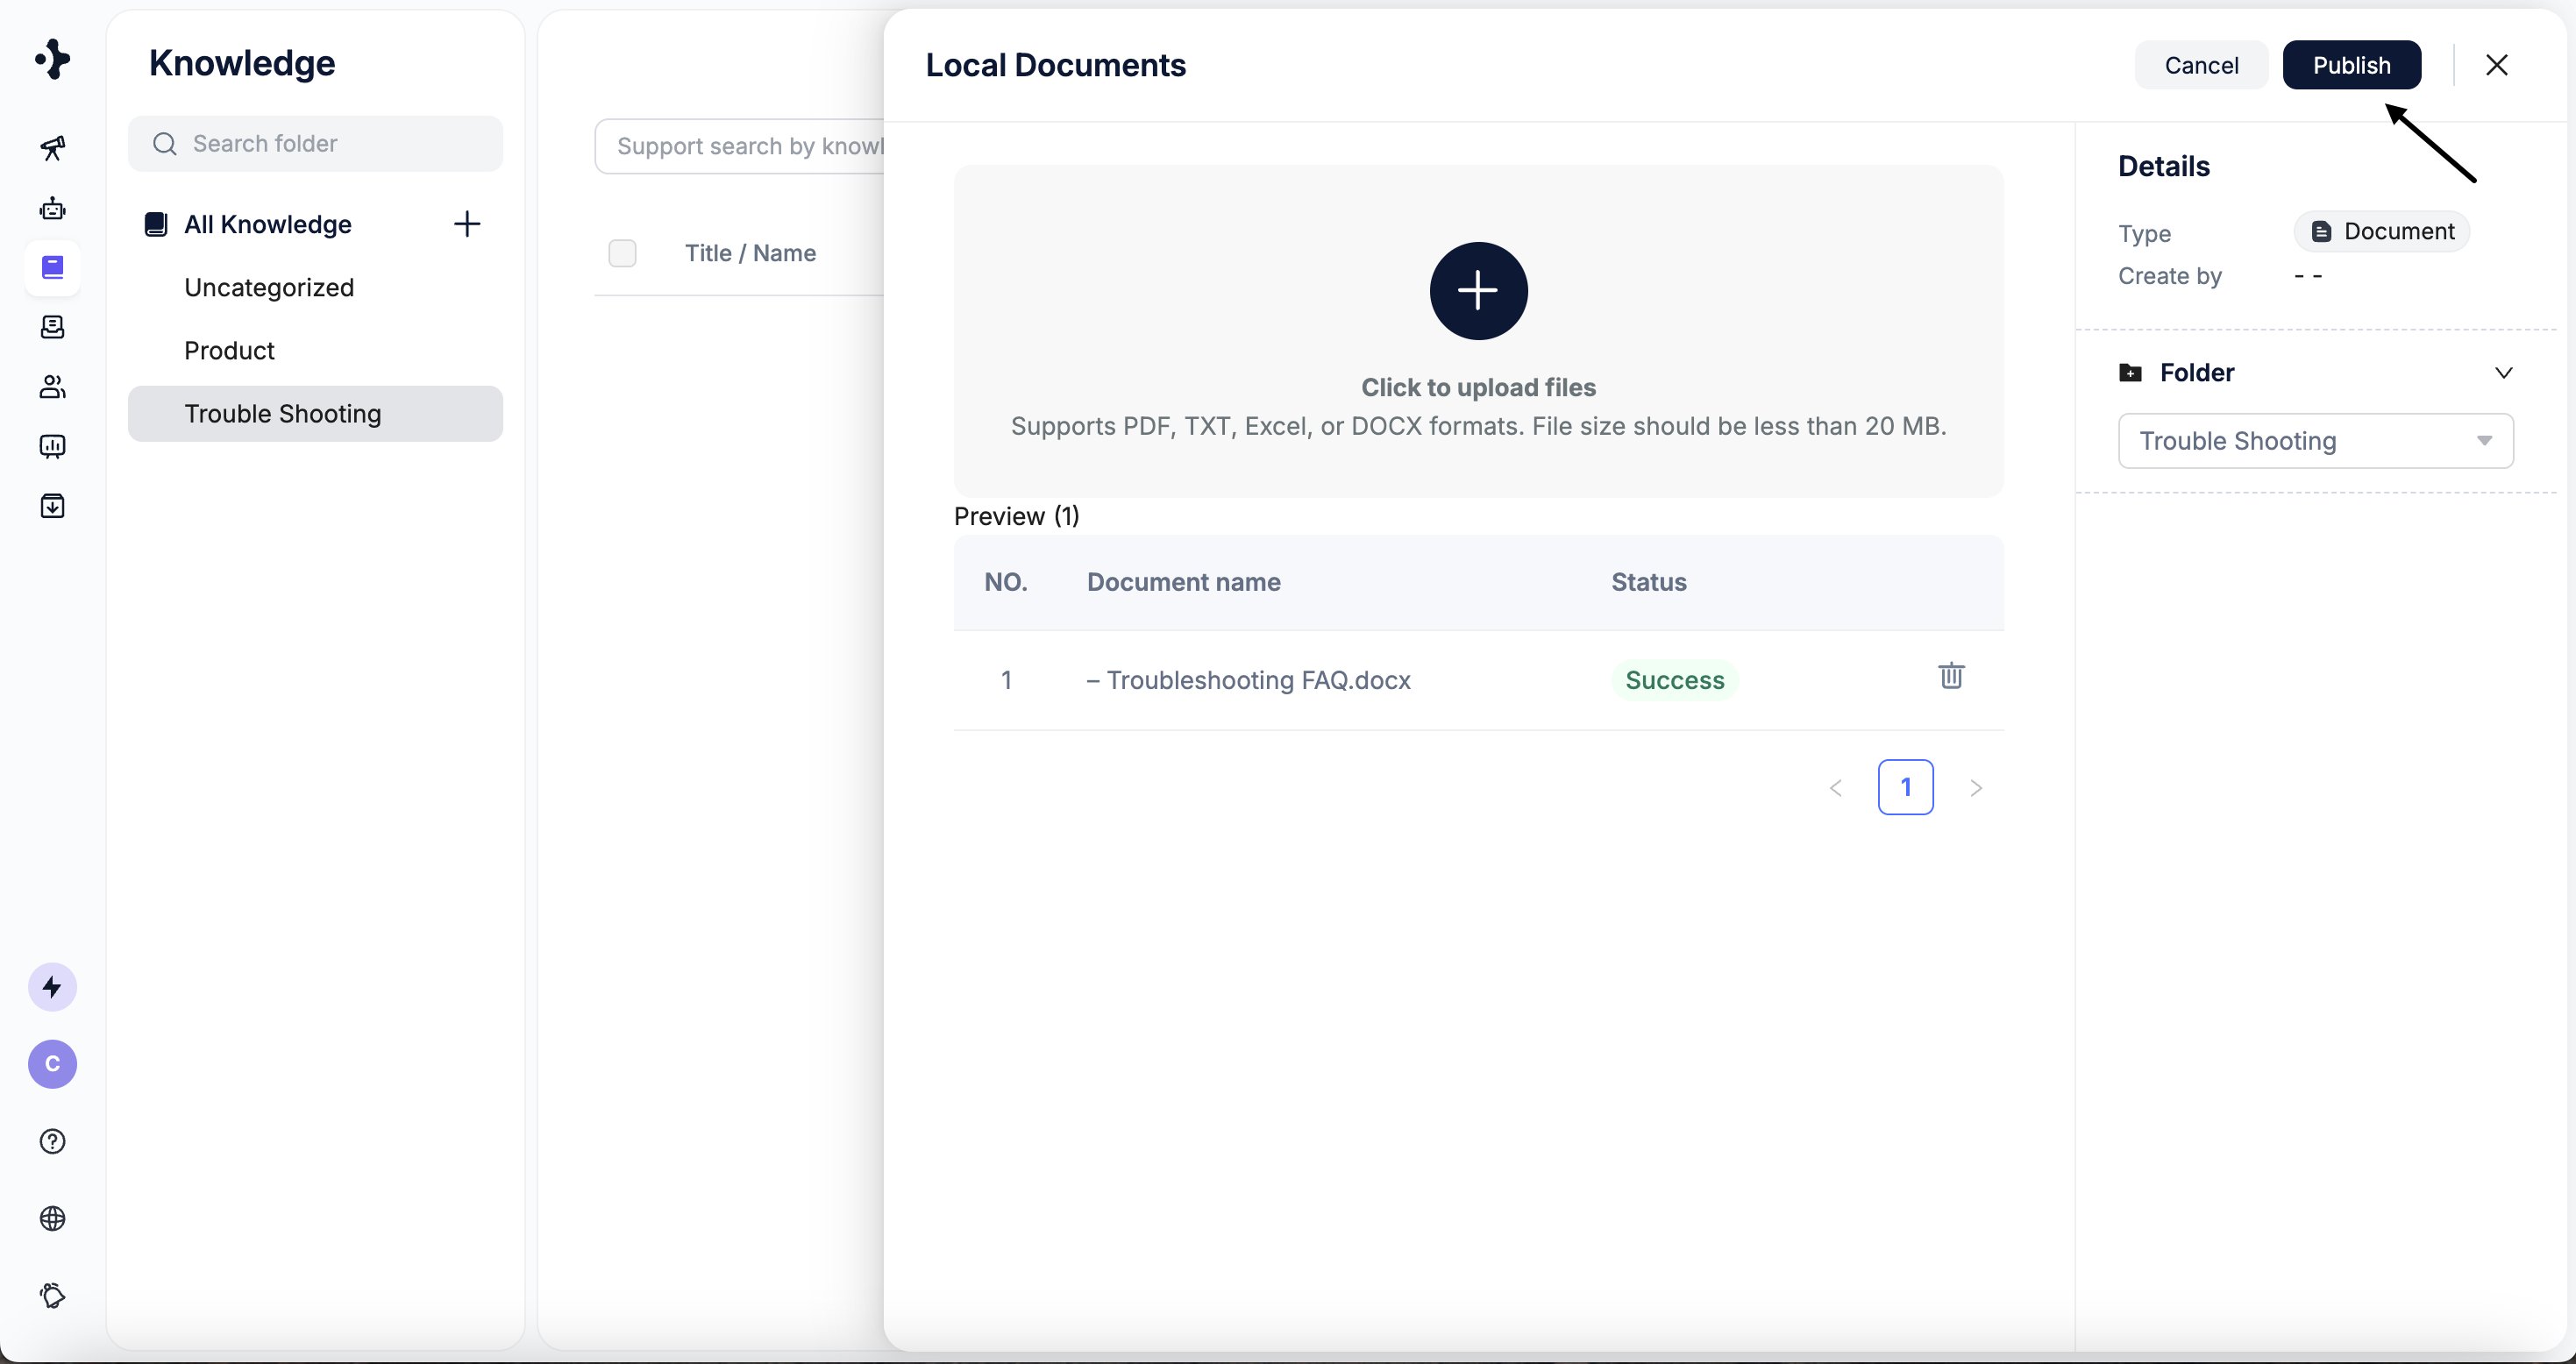2576x1364 pixels.
Task: Click the Support search by knowledge field
Action: click(x=740, y=147)
